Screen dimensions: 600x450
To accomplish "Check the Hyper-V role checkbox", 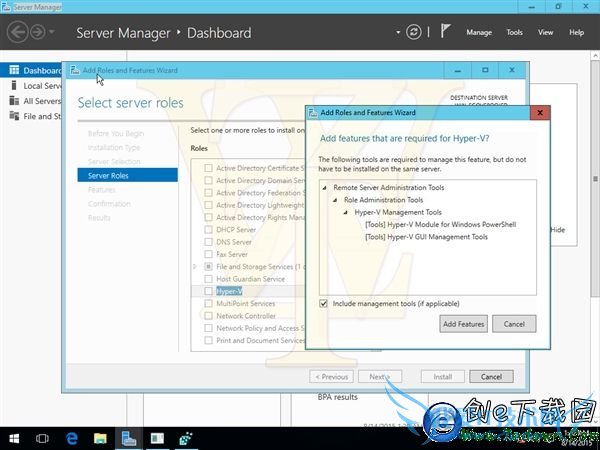I will 209,291.
